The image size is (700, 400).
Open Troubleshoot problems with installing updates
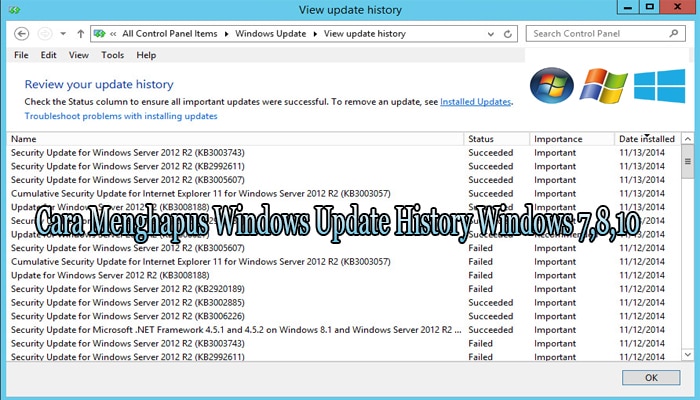click(x=121, y=116)
